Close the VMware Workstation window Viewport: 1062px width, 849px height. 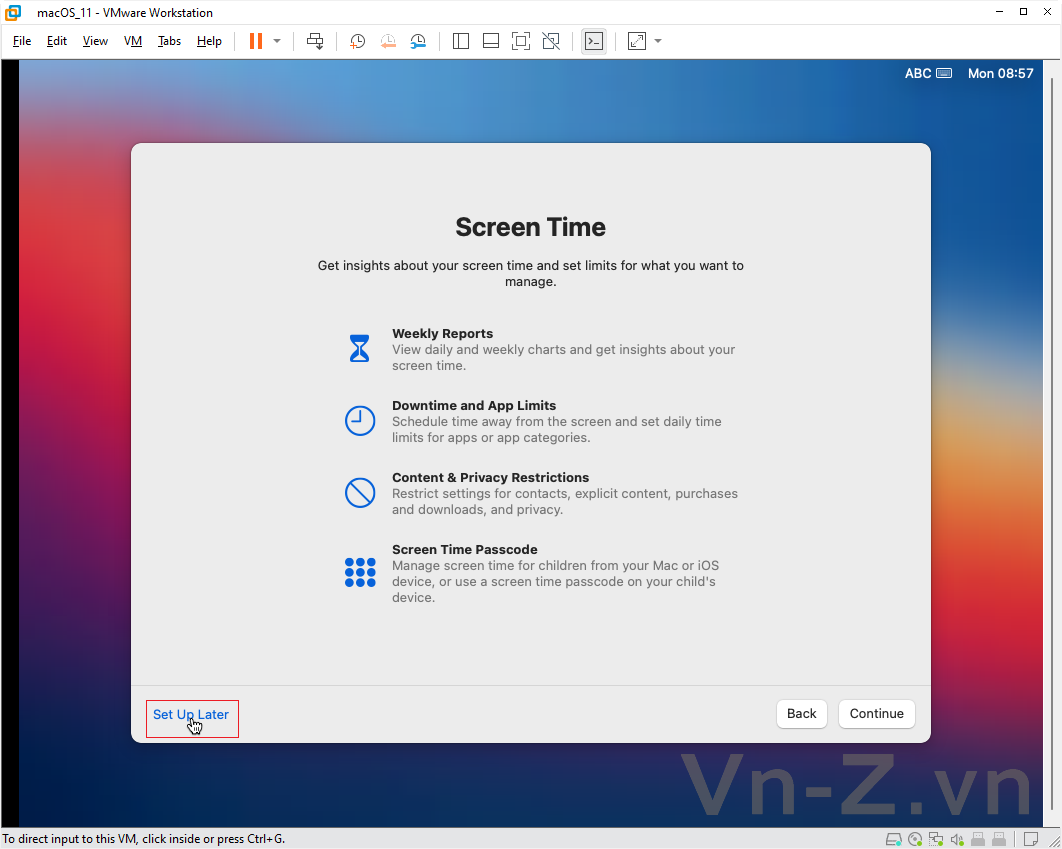coord(1047,12)
